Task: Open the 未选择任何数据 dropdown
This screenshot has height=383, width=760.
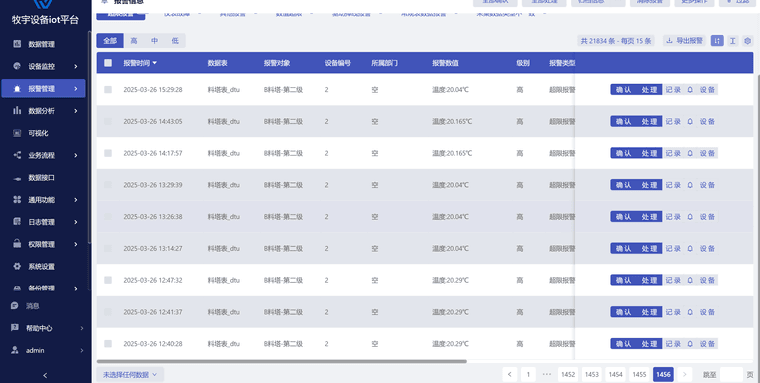Action: (x=130, y=374)
